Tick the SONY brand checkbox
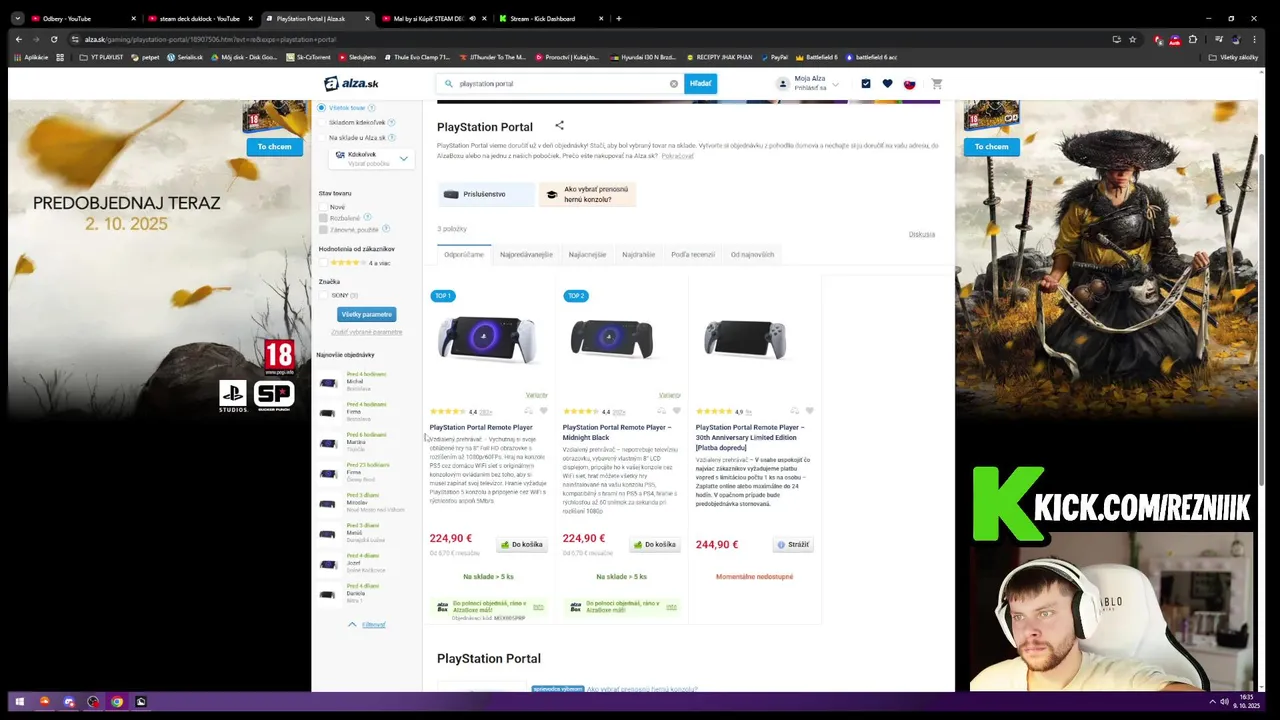 click(x=323, y=295)
